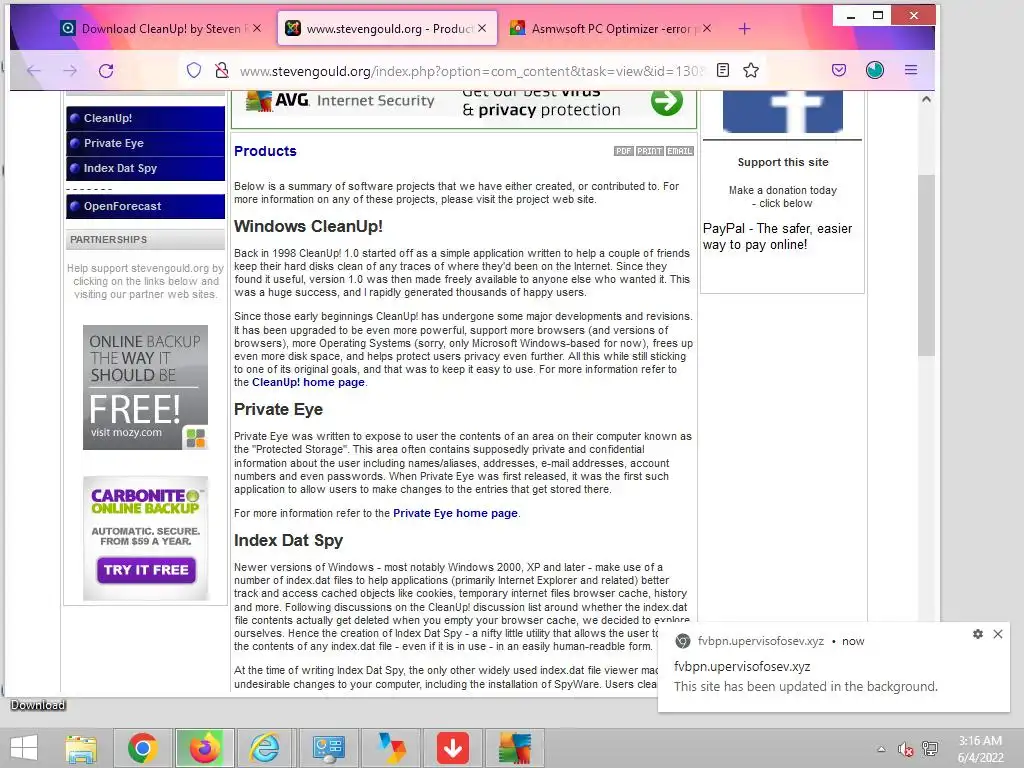1024x768 pixels.
Task: Click the Firefox taskbar icon
Action: 204,748
